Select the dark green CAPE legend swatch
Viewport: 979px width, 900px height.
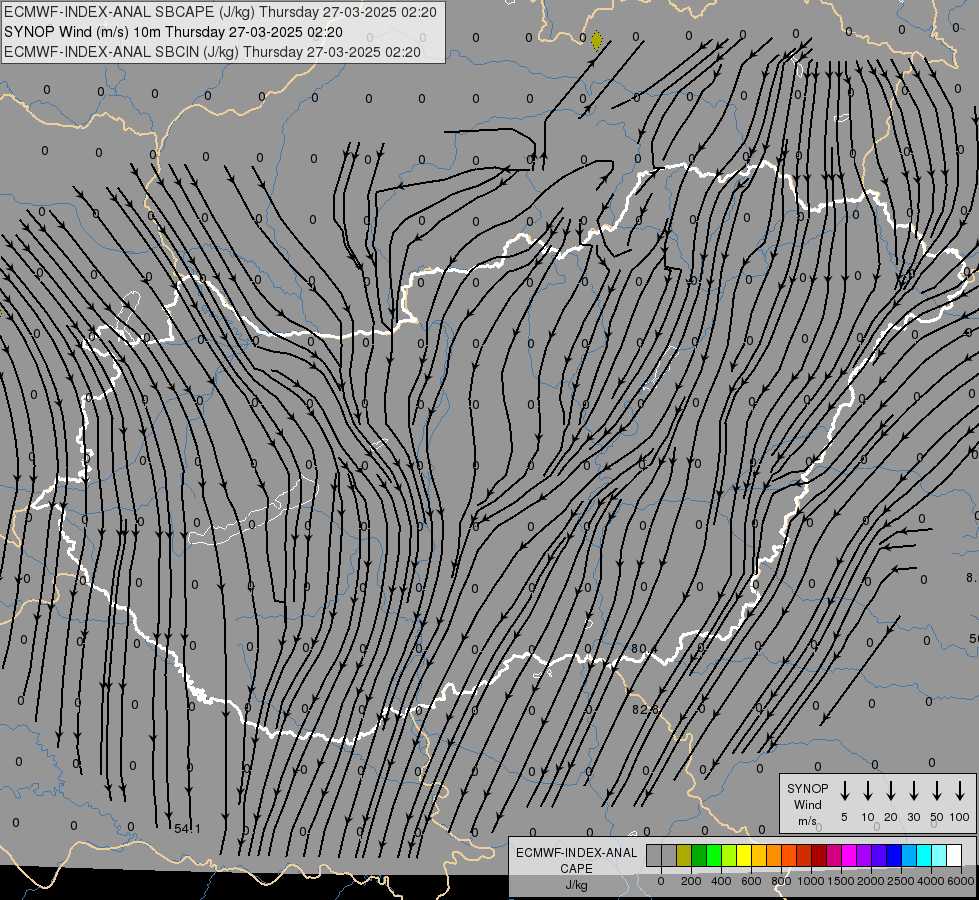click(x=699, y=856)
